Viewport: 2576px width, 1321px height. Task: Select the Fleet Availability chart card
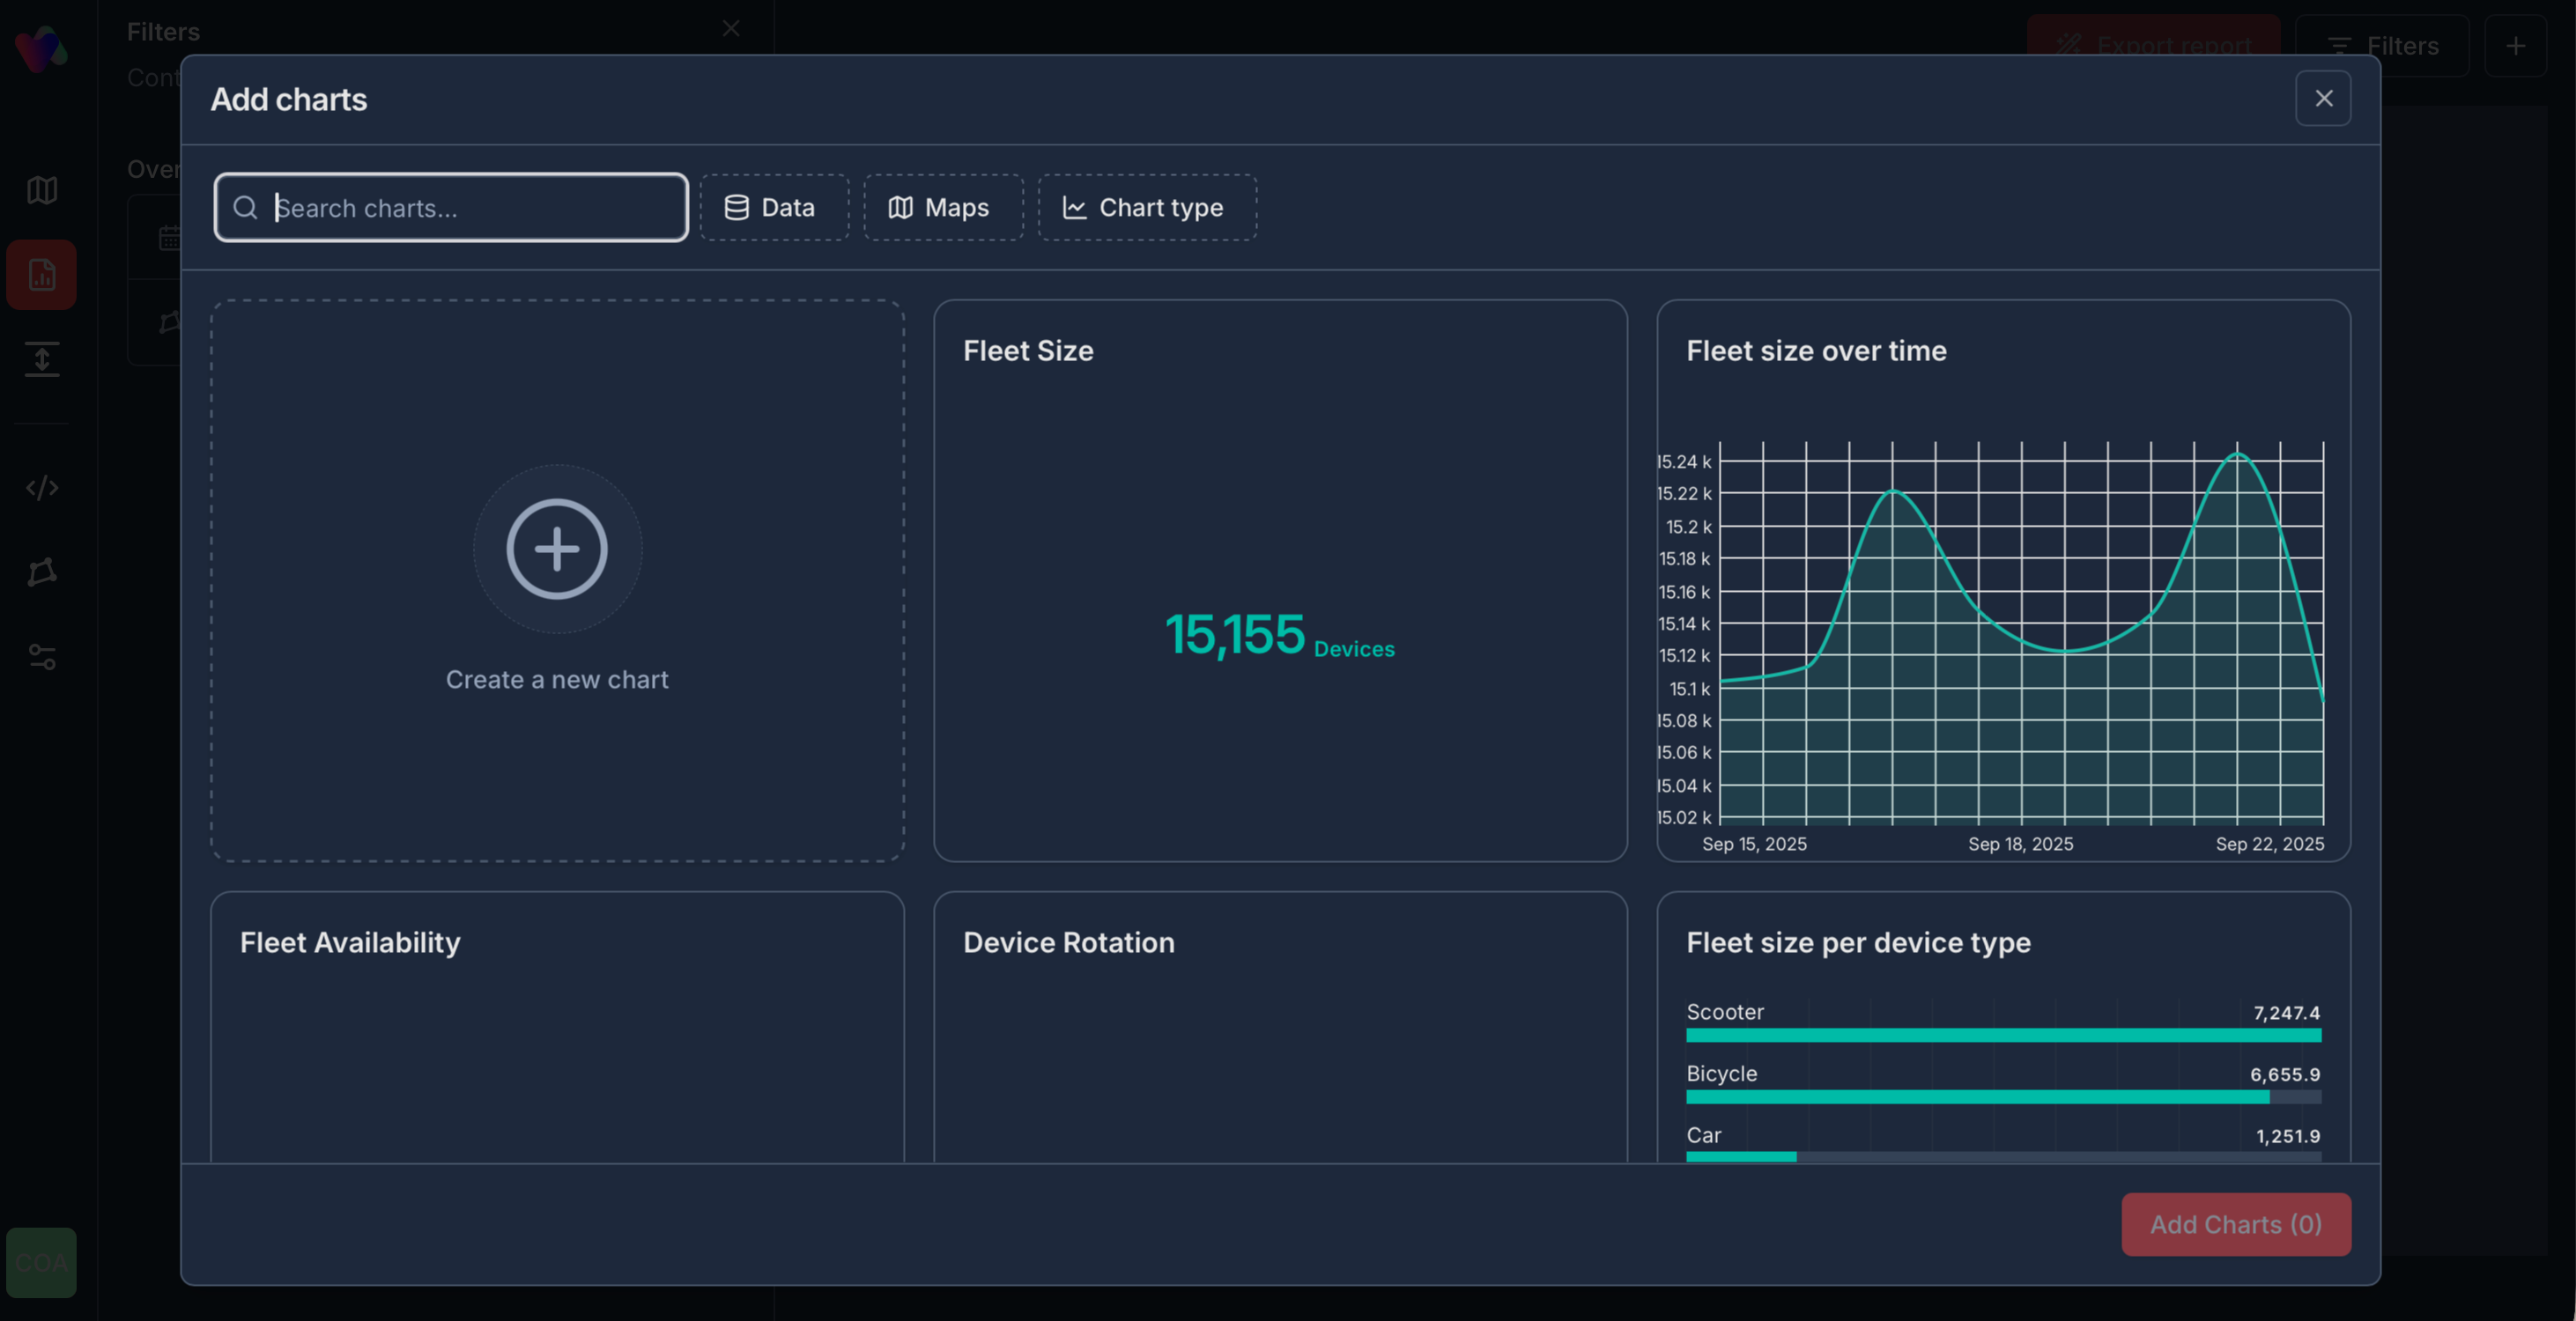[x=557, y=1025]
